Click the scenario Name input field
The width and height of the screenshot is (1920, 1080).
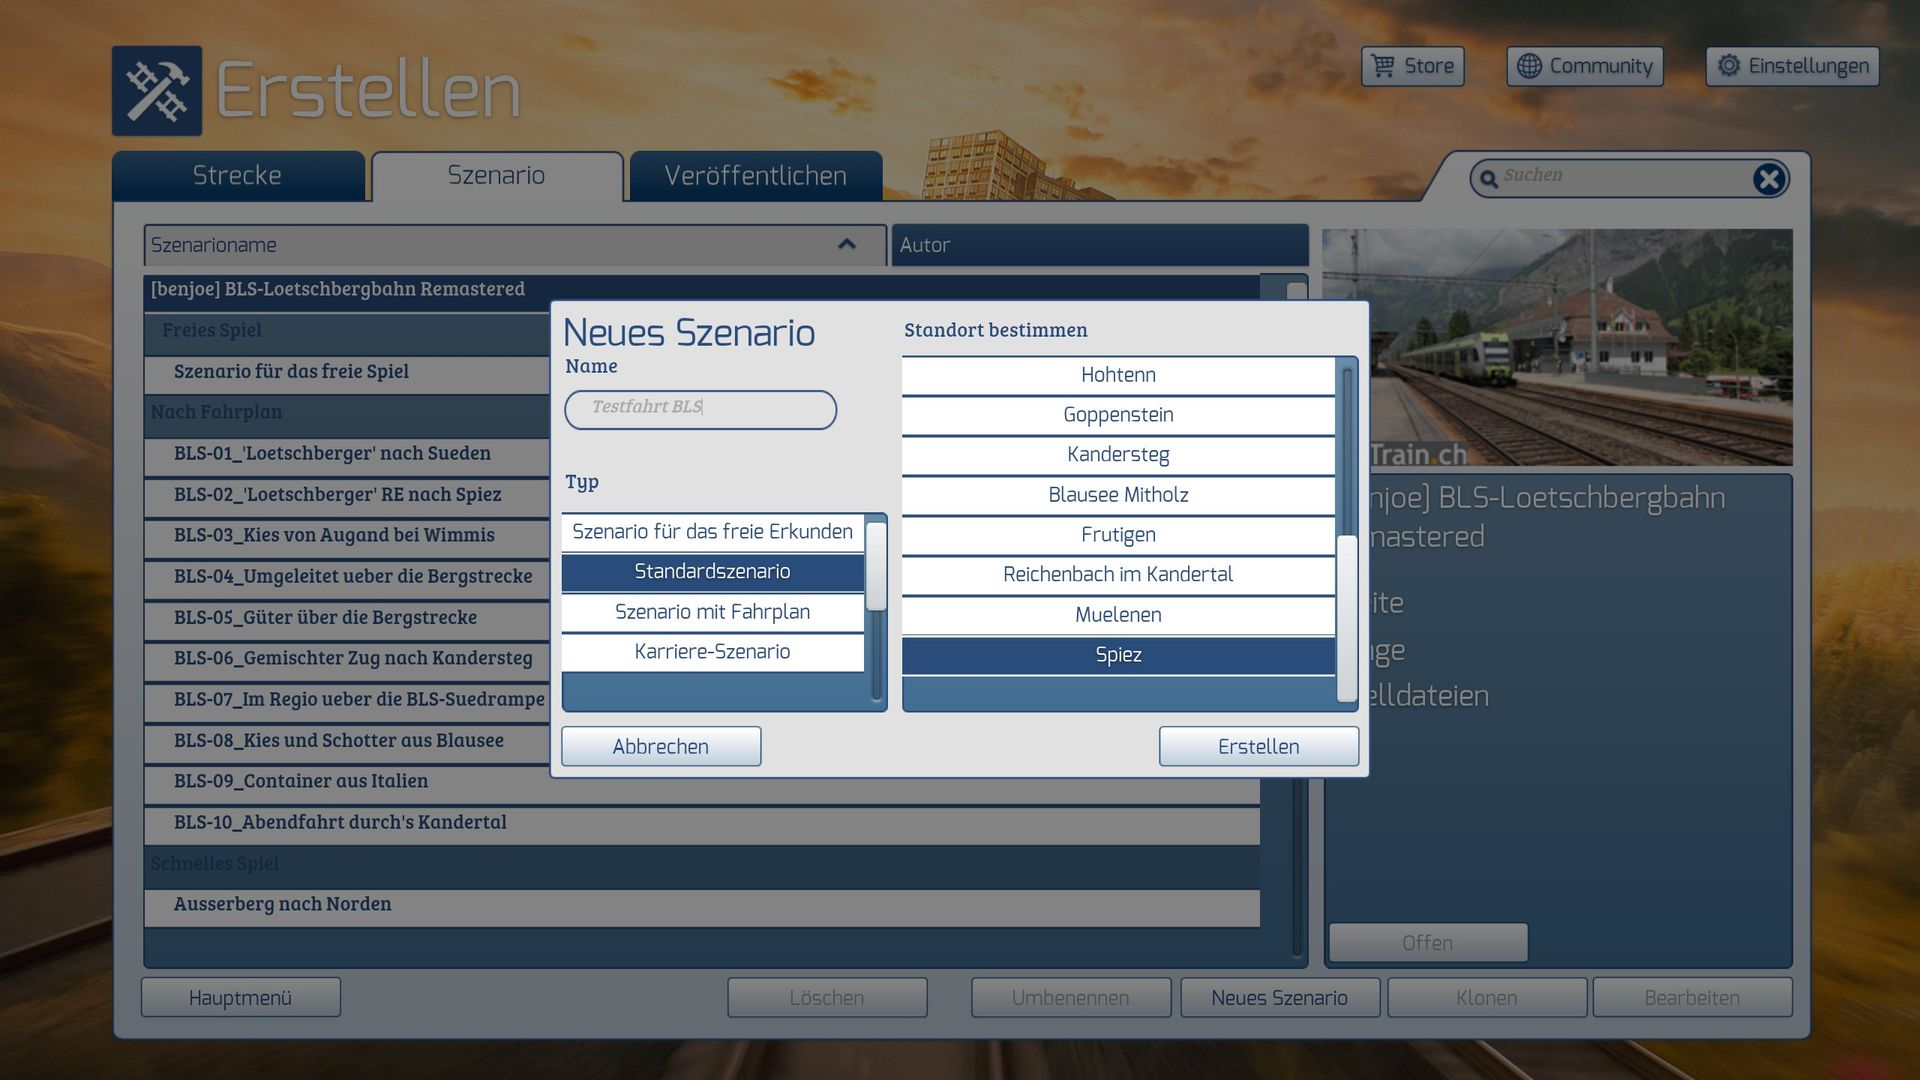point(700,409)
